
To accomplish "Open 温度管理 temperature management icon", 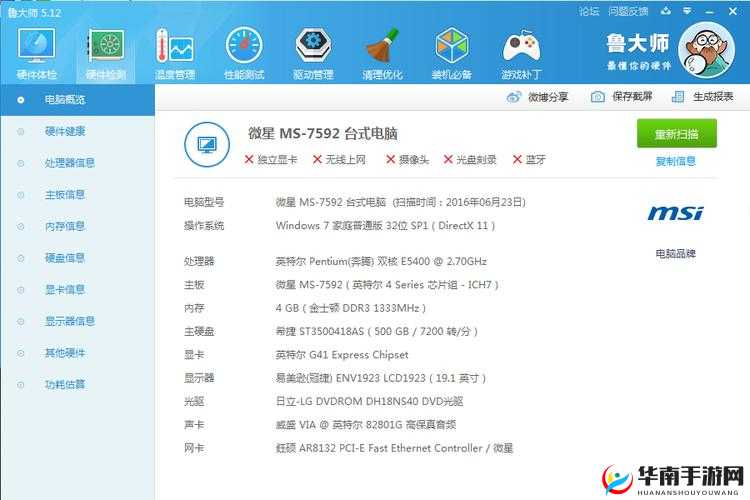I will click(x=175, y=46).
